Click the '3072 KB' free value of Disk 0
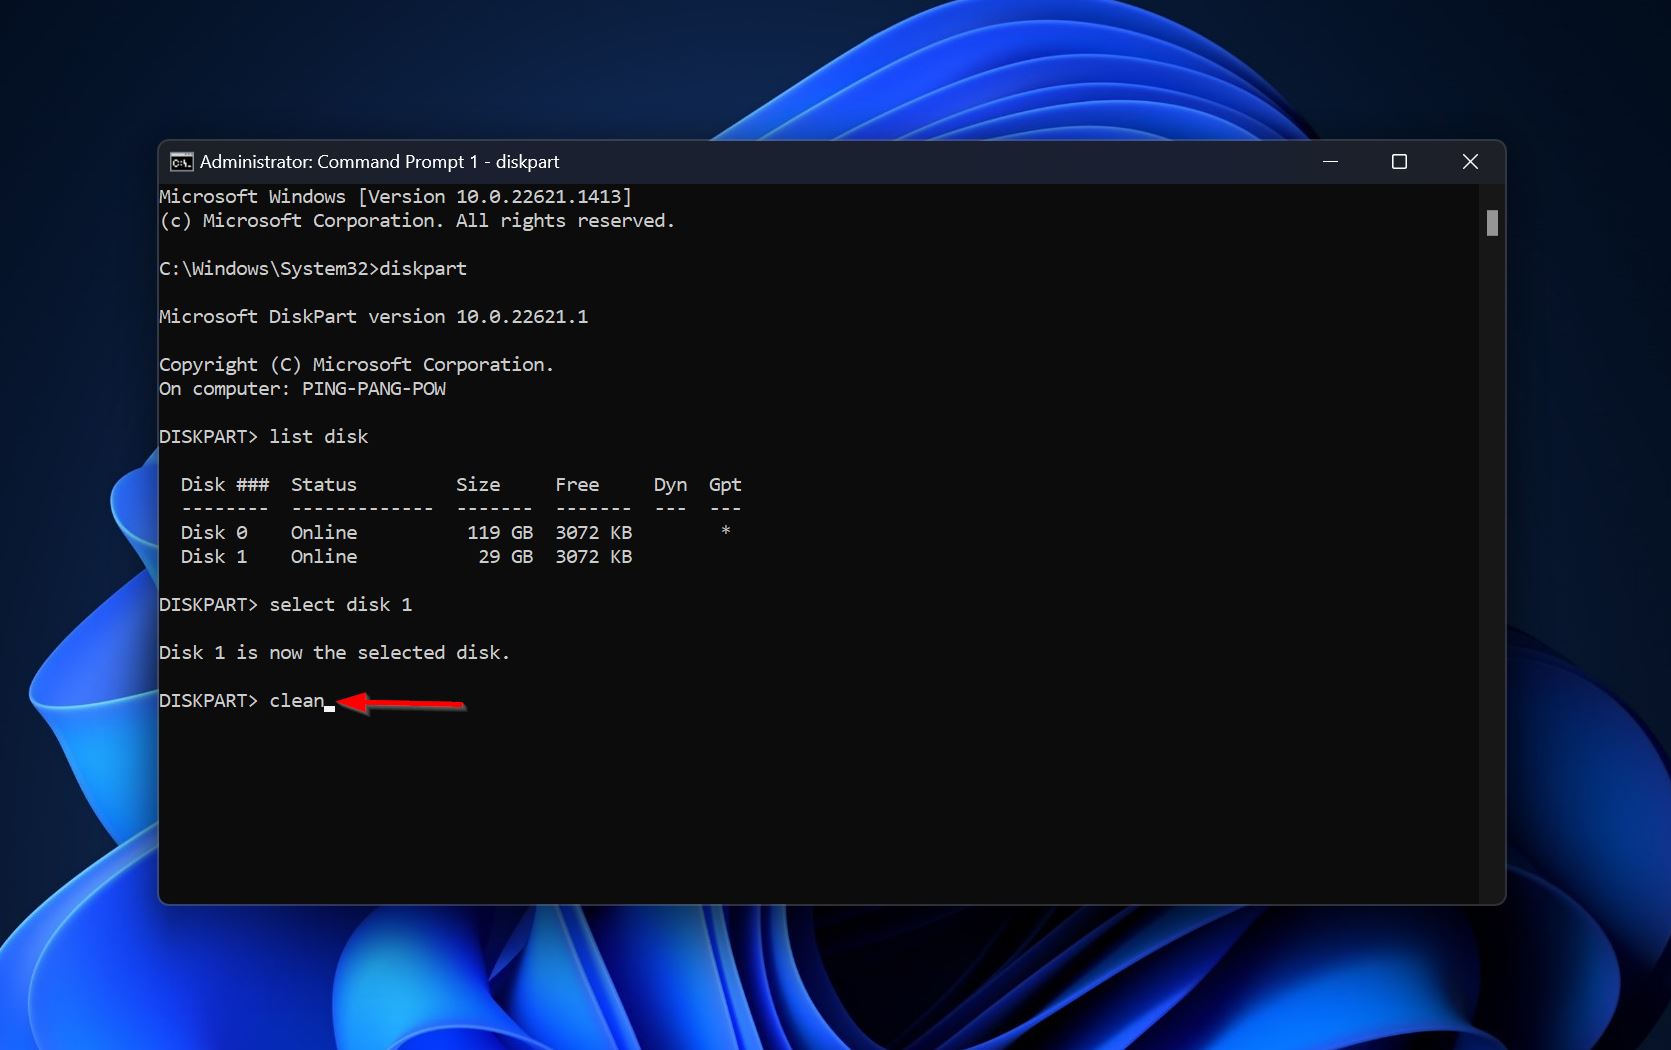1671x1050 pixels. pyautogui.click(x=594, y=533)
